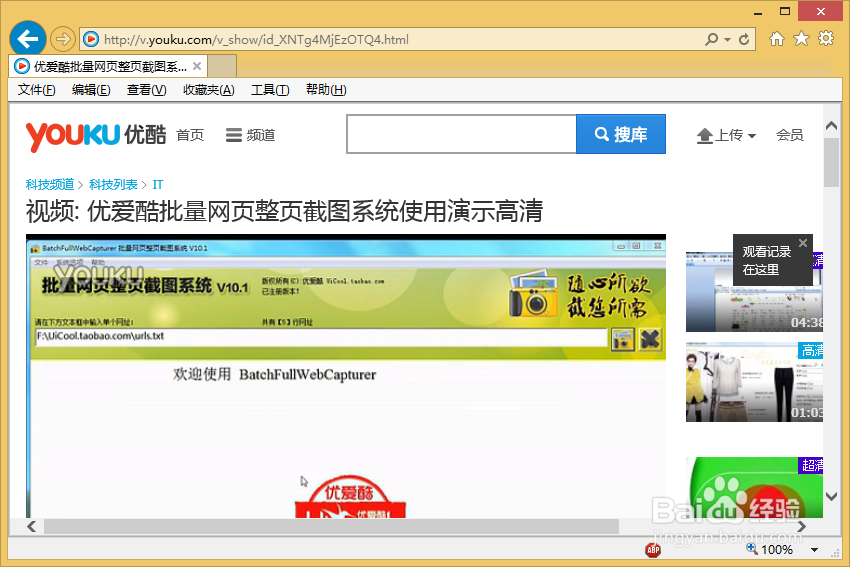The image size is (850, 567).
Task: Click the X cancel icon in video
Action: [x=650, y=340]
